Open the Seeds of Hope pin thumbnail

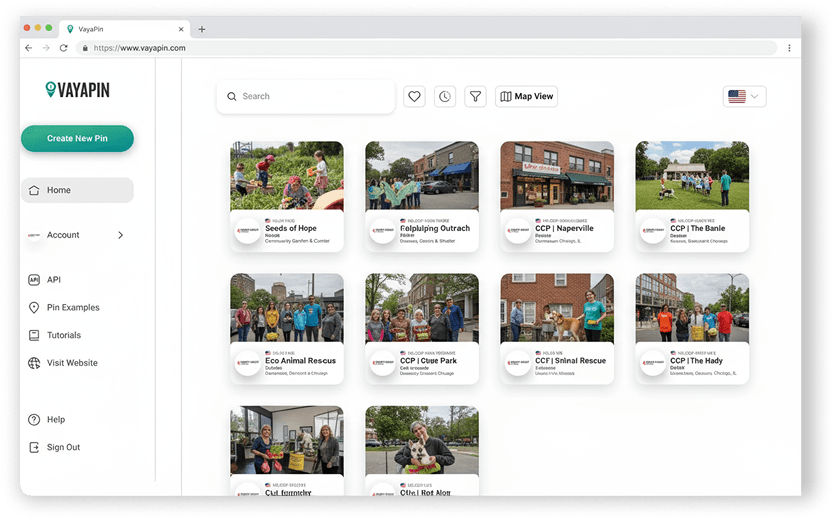[x=286, y=176]
